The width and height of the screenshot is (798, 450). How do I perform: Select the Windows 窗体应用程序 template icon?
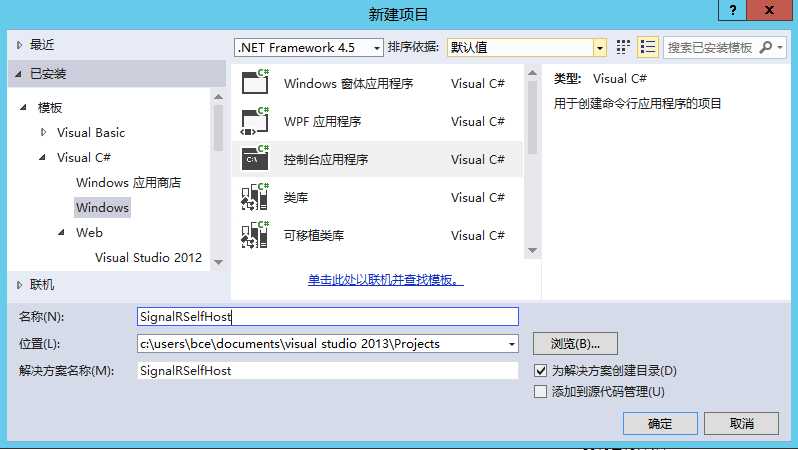tap(255, 82)
